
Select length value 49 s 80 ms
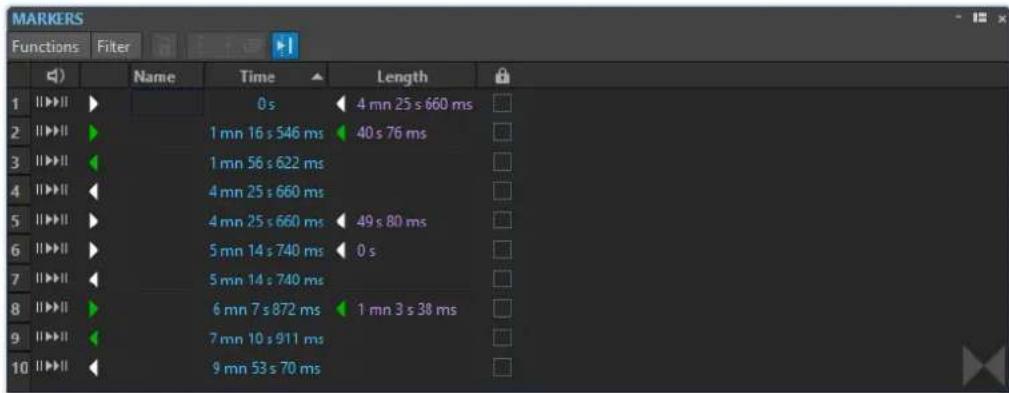click(x=391, y=222)
